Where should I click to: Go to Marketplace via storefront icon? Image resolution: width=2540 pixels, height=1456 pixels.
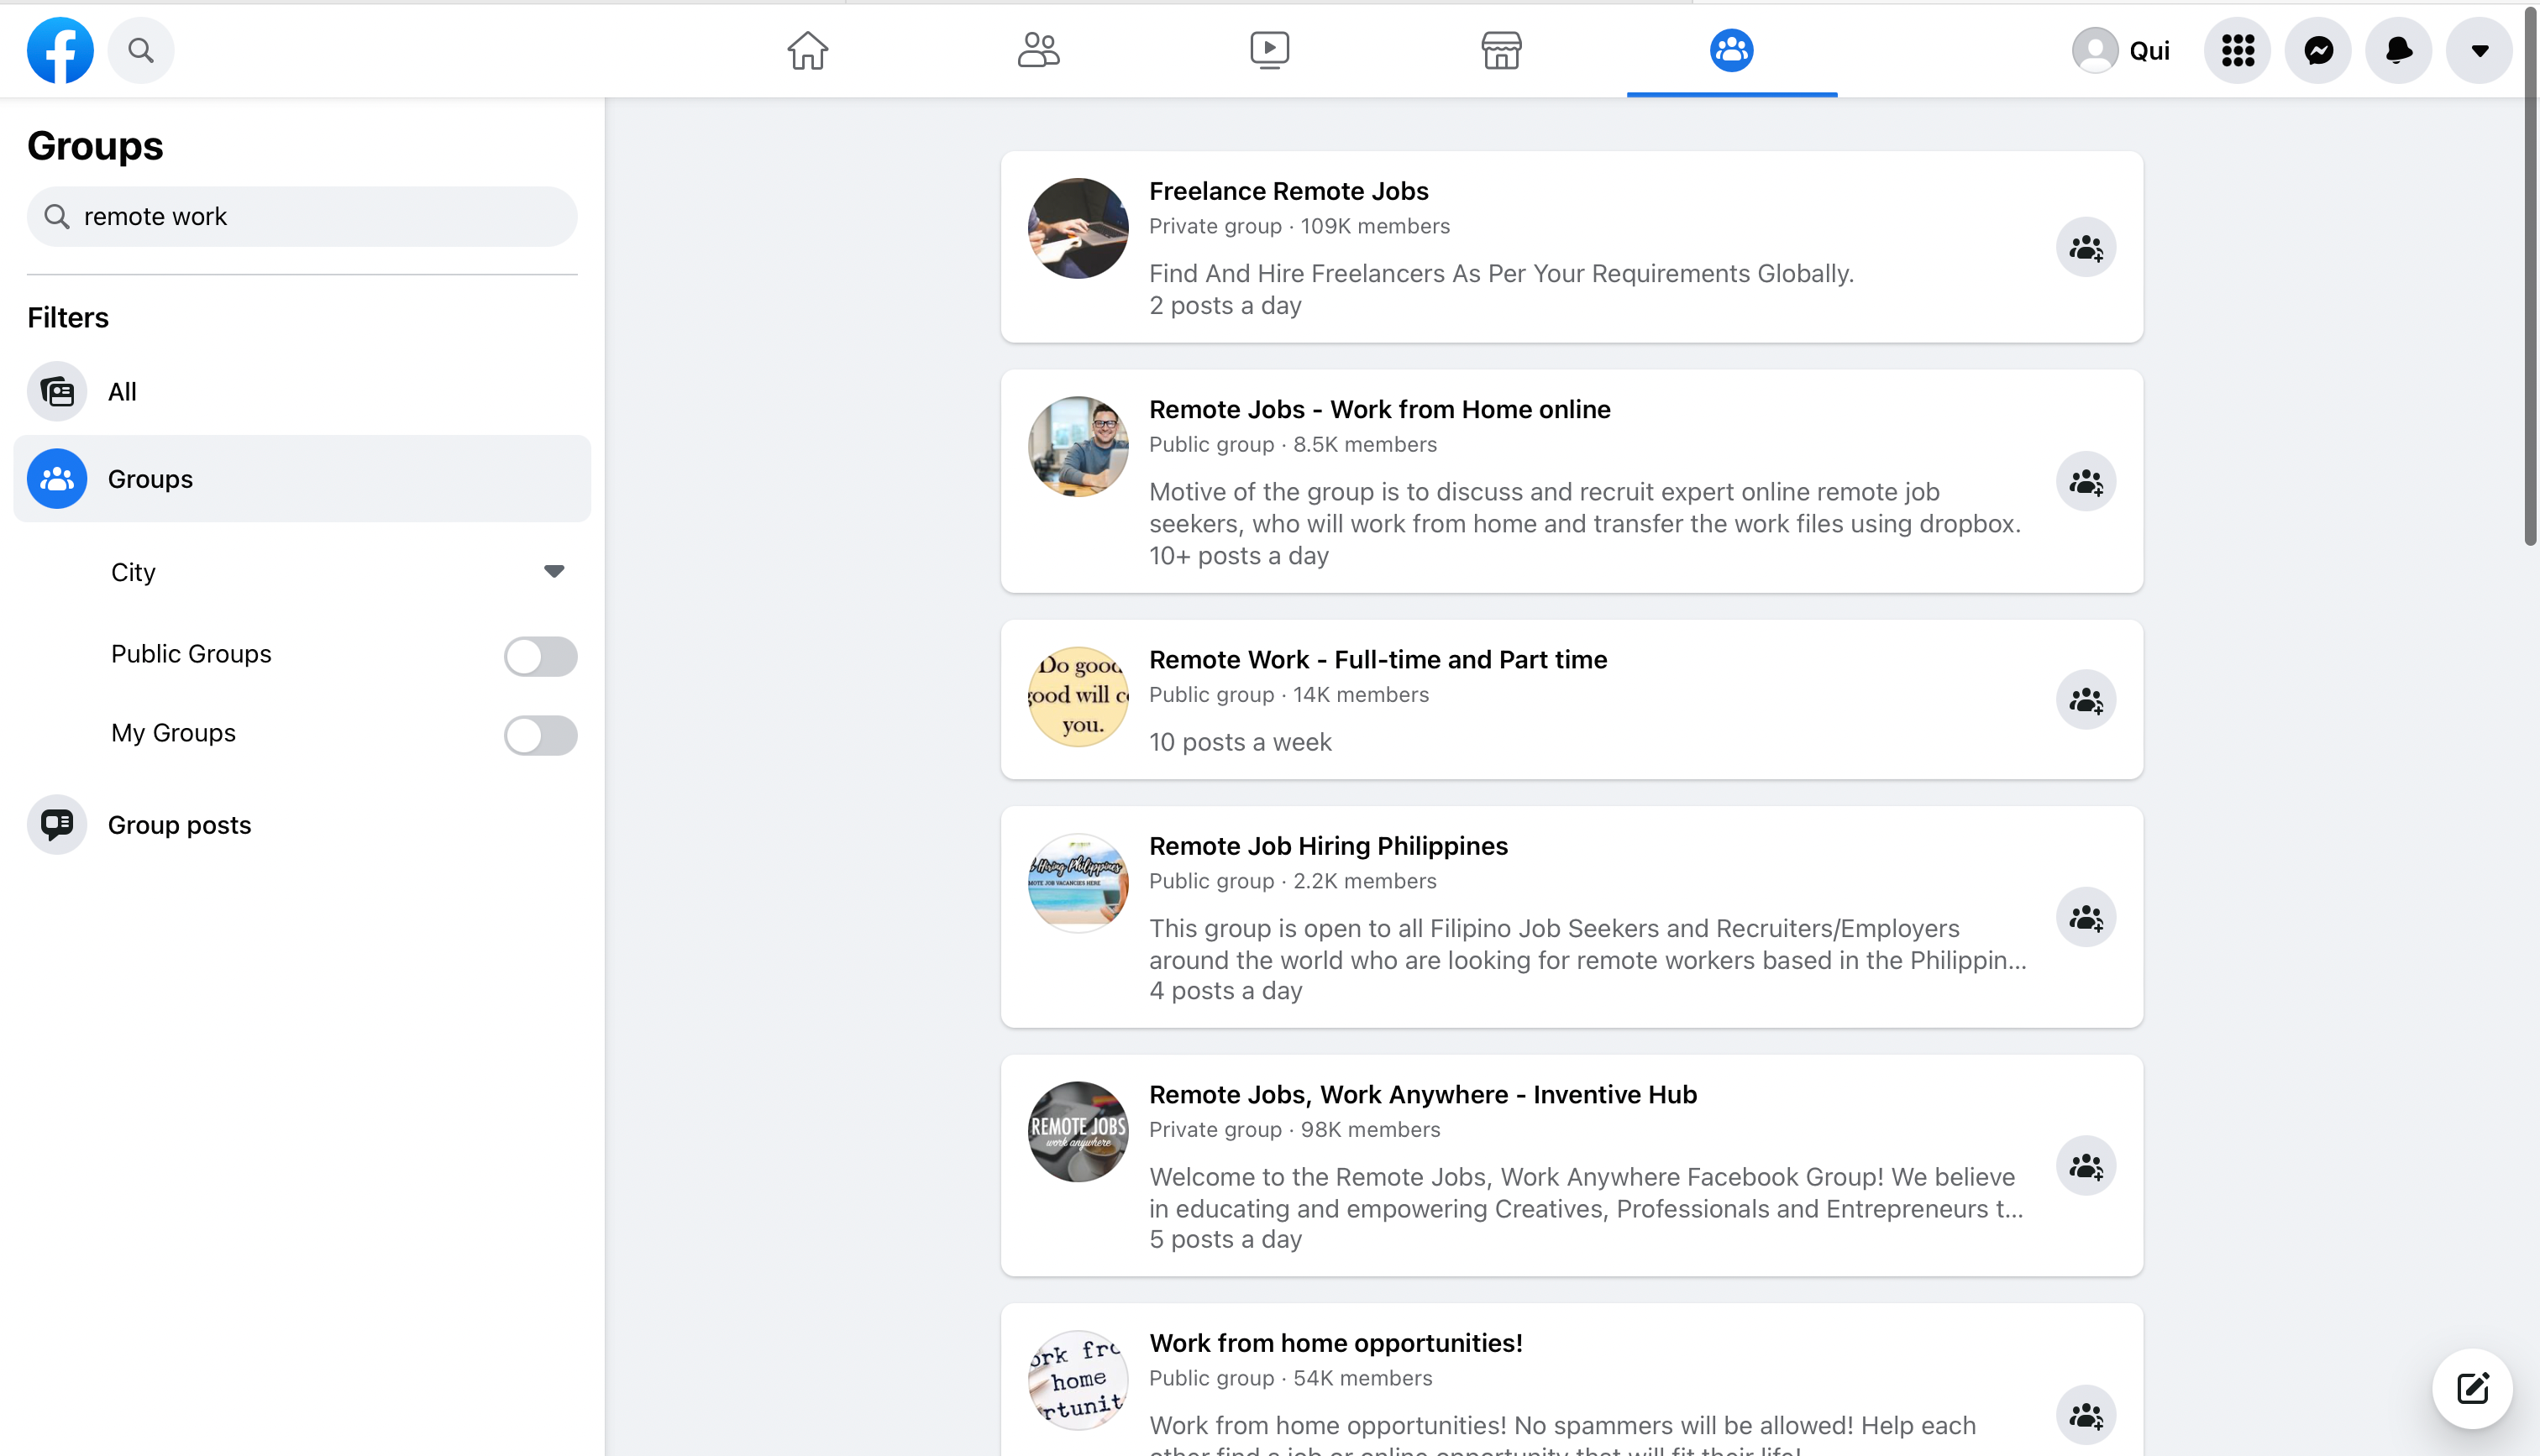[x=1501, y=50]
